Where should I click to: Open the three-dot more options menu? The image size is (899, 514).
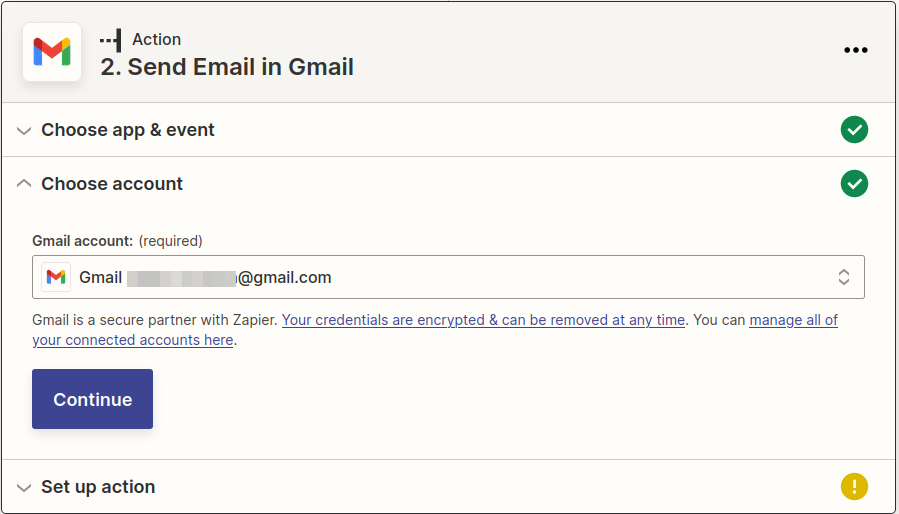point(855,50)
